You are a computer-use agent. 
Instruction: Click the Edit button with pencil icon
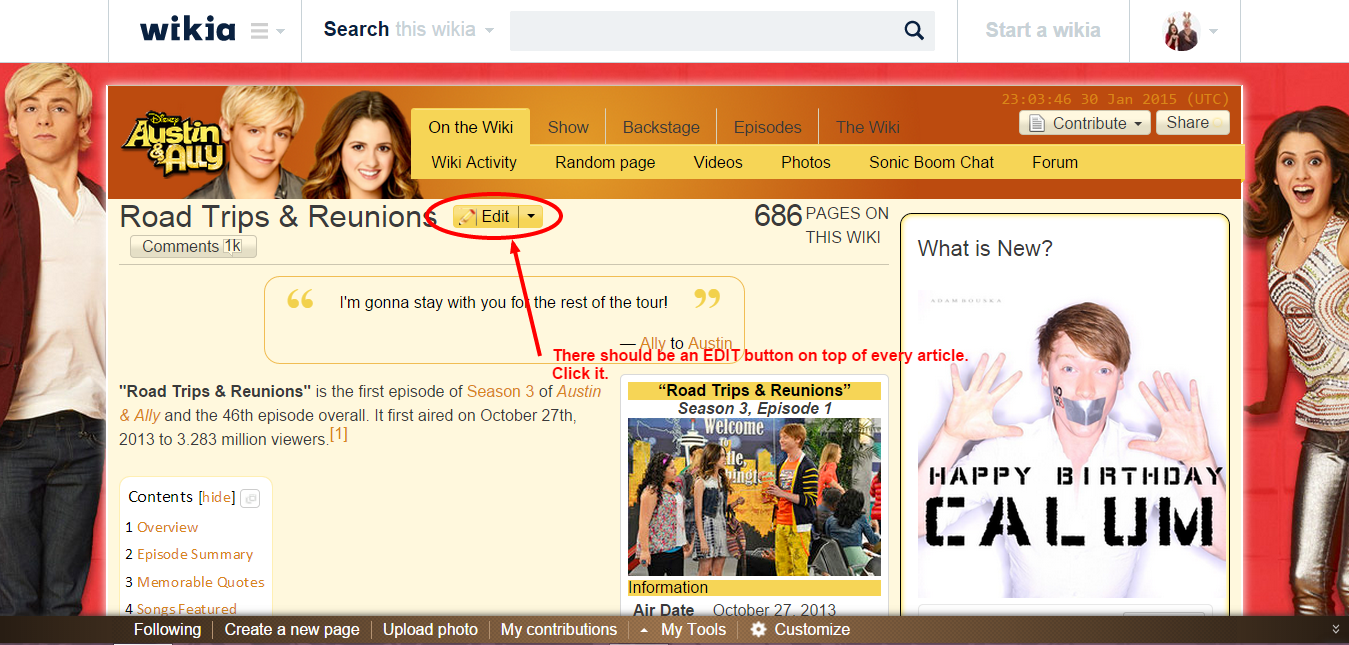pos(485,217)
